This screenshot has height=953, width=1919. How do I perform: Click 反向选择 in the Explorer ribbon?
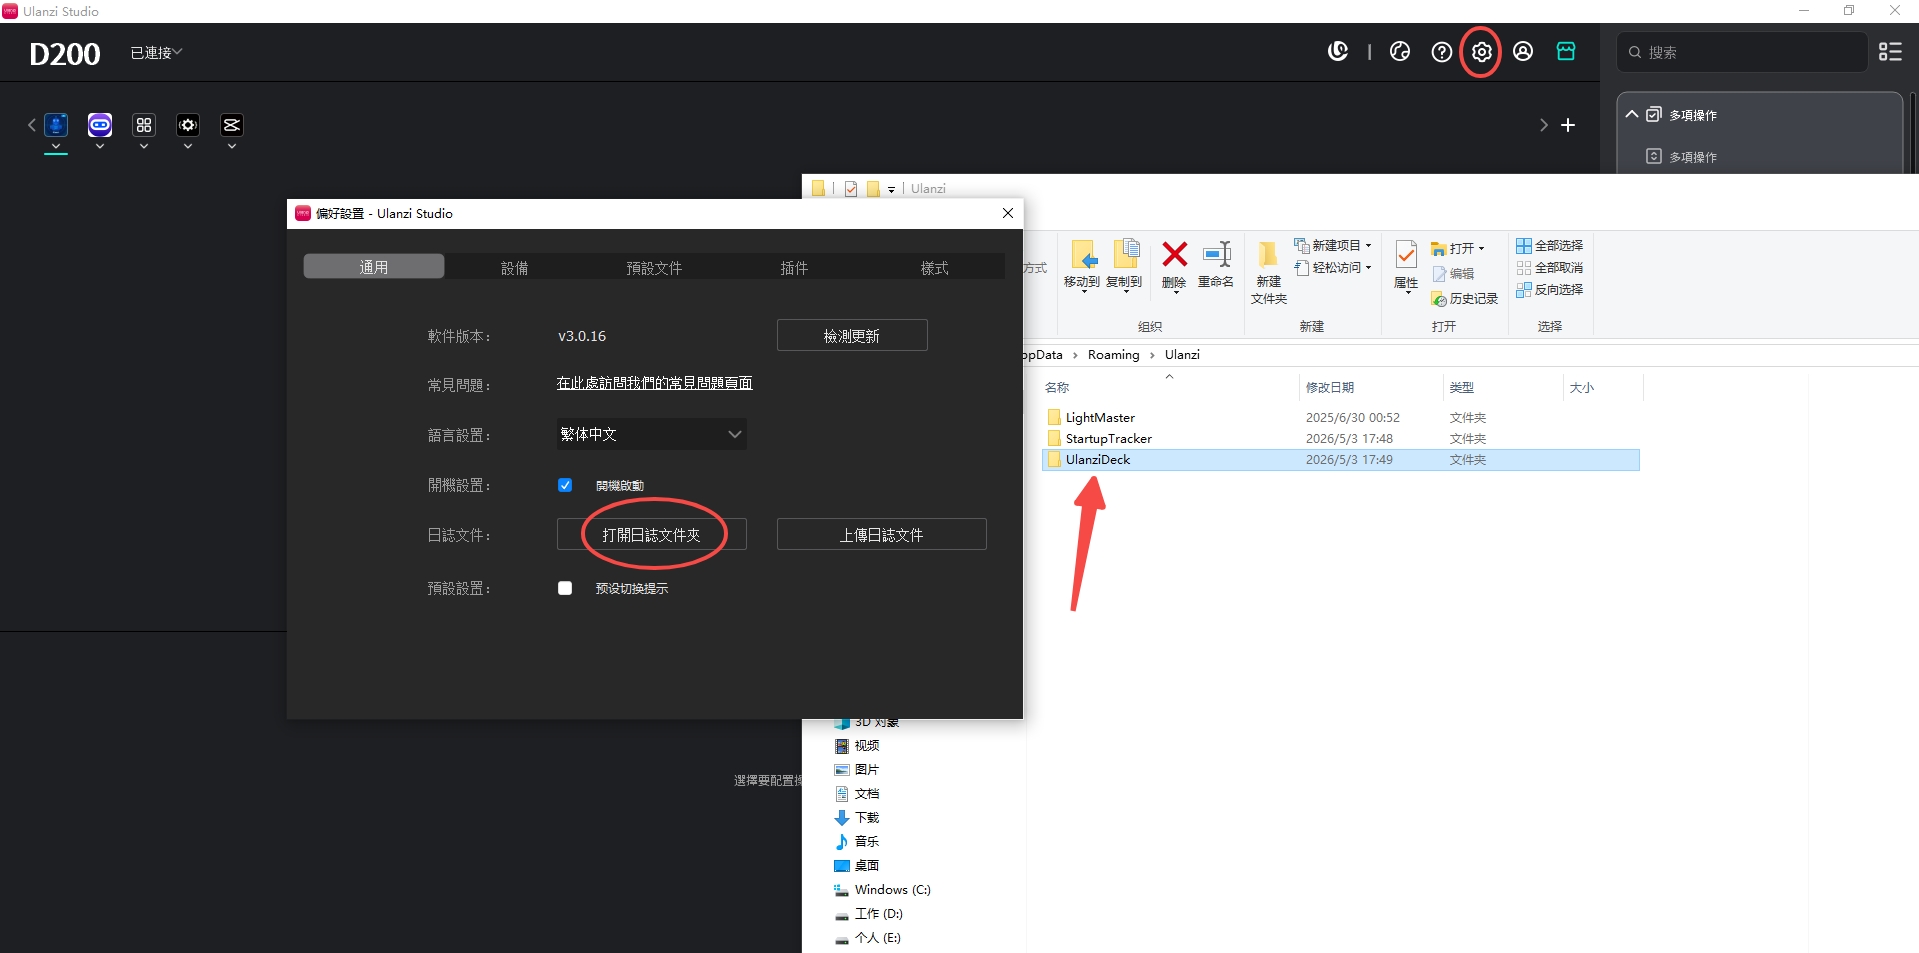(1549, 289)
